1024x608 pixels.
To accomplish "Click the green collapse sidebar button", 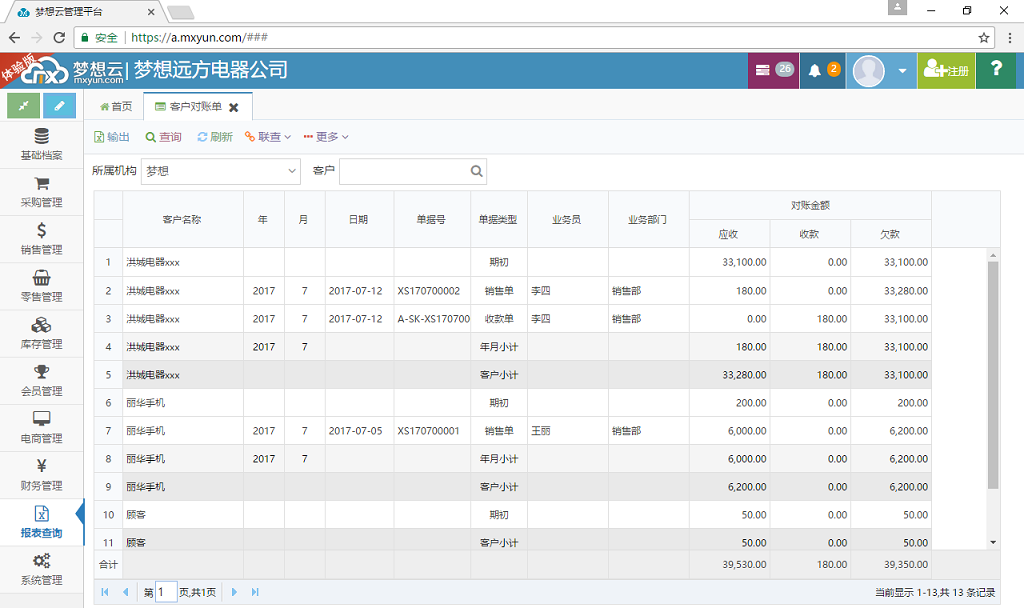I will point(24,106).
